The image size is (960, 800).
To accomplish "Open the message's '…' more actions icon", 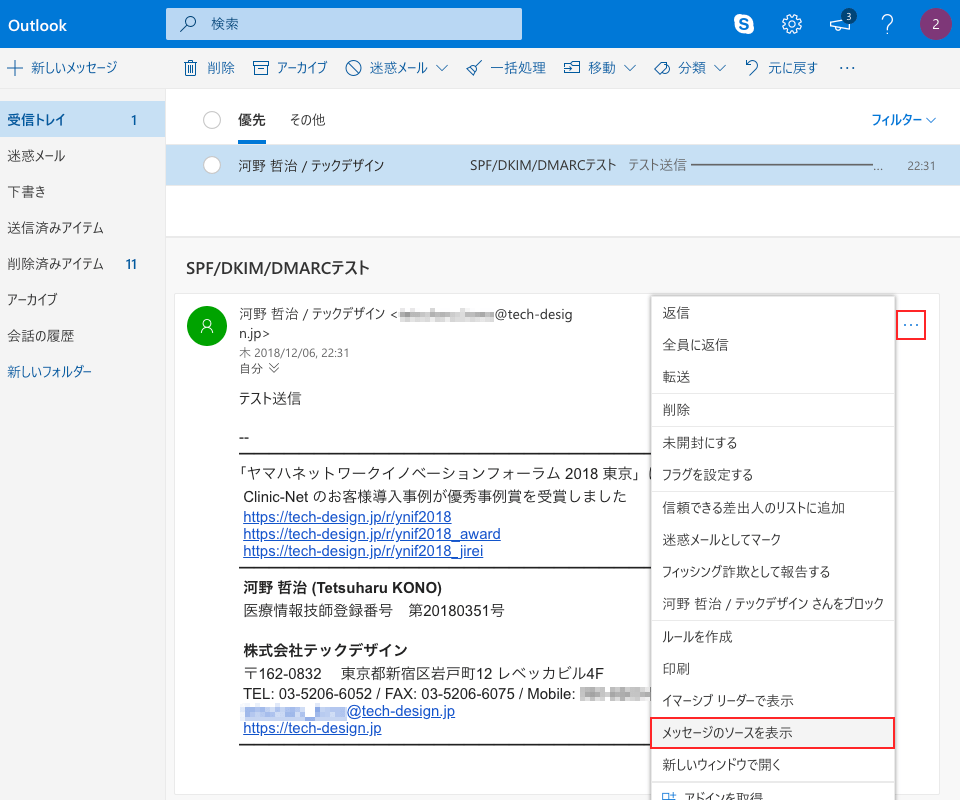I will pyautogui.click(x=910, y=324).
